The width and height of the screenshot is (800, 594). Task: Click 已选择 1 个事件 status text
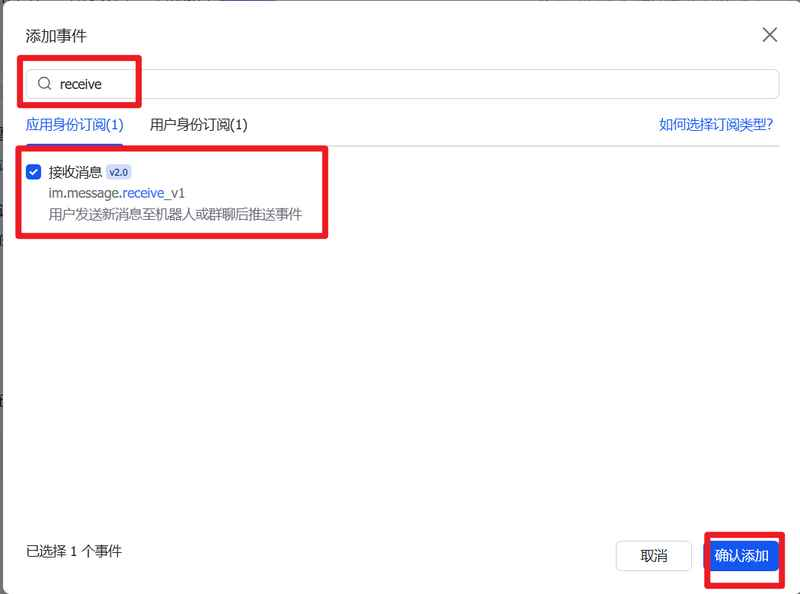click(x=74, y=551)
